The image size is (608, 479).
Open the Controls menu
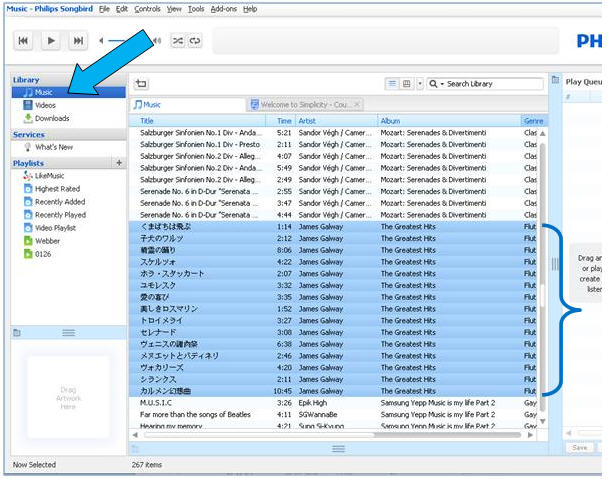click(x=147, y=9)
